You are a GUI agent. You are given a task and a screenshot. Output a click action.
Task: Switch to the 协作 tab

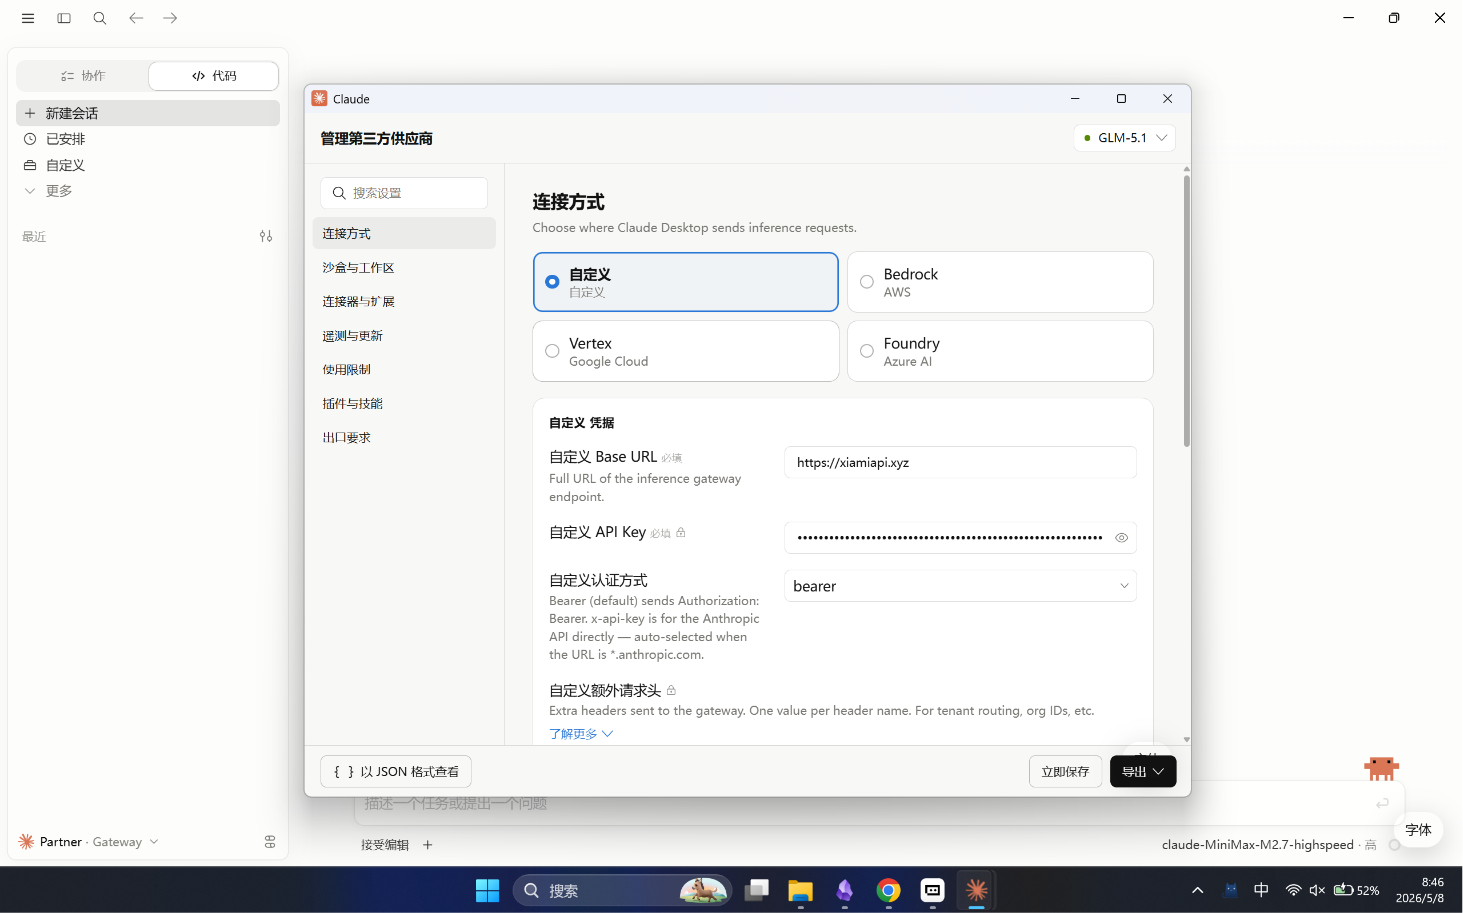pyautogui.click(x=83, y=76)
